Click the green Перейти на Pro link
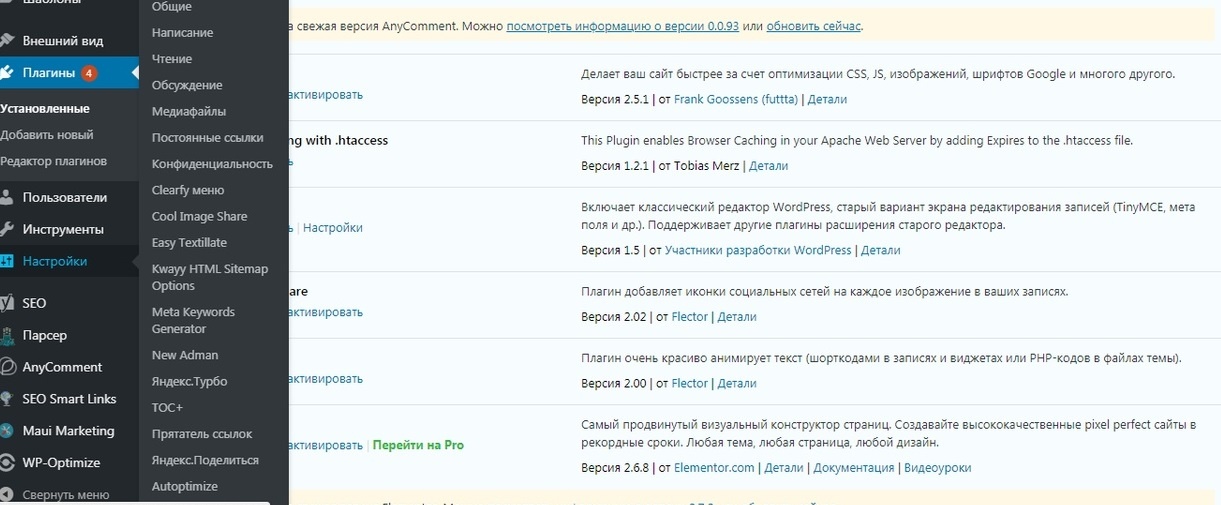 point(418,445)
